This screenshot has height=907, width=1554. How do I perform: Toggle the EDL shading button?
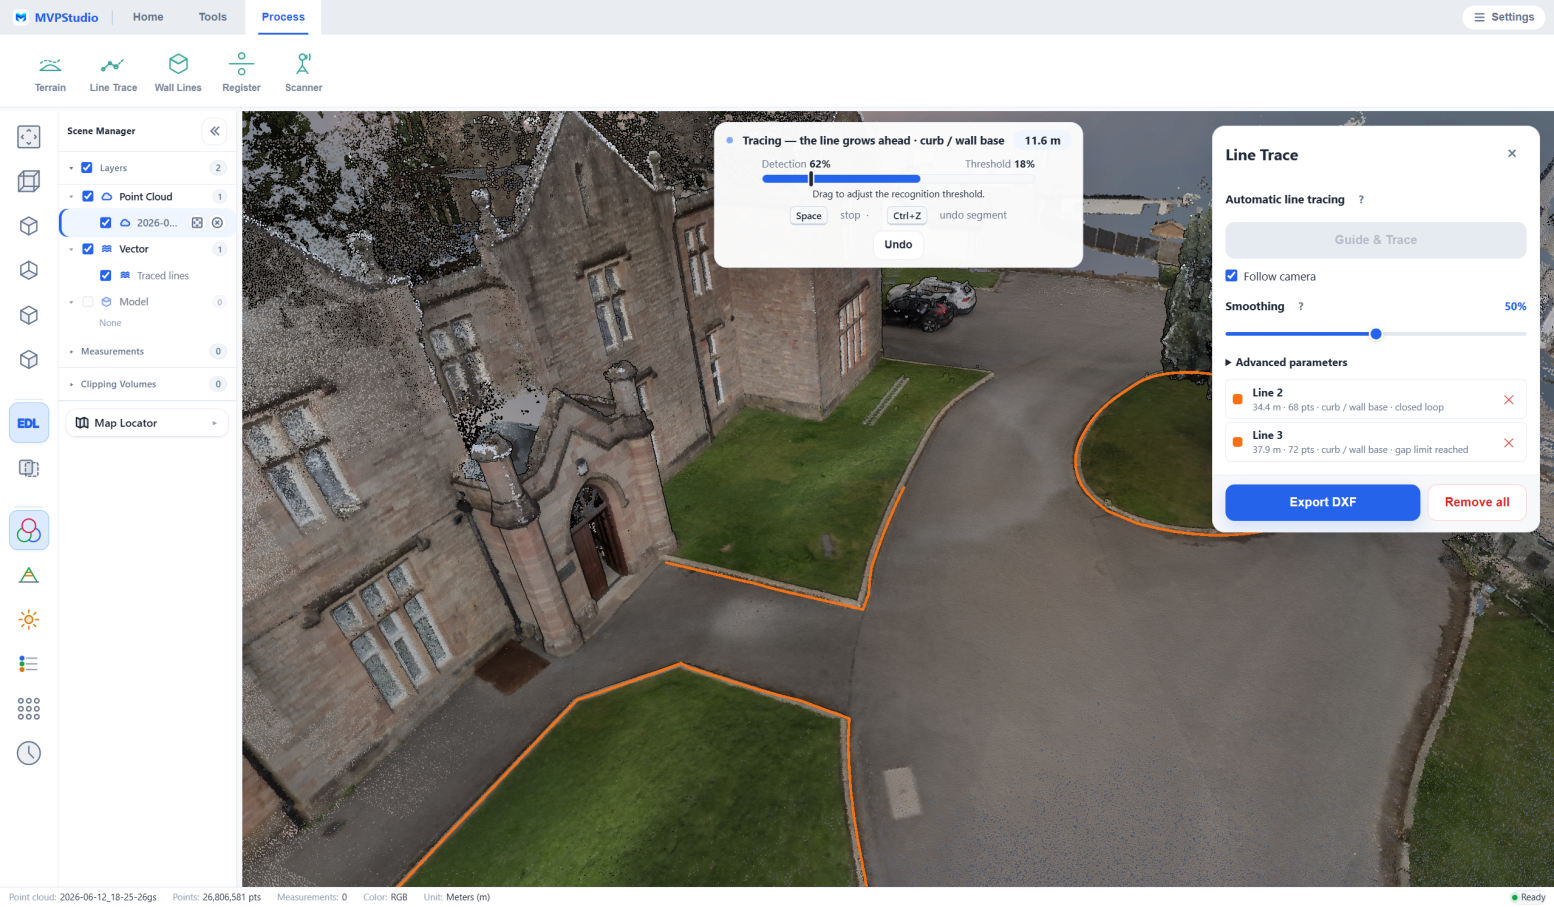(x=29, y=423)
